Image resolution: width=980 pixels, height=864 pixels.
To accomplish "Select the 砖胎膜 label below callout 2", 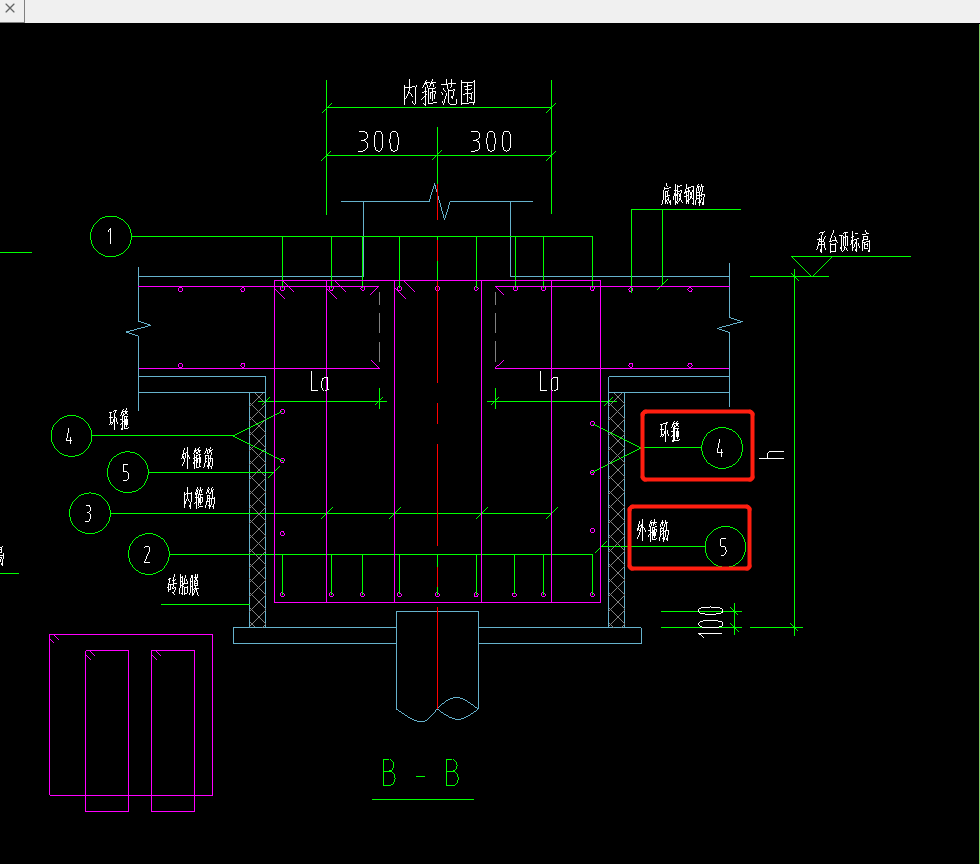I will [x=183, y=585].
